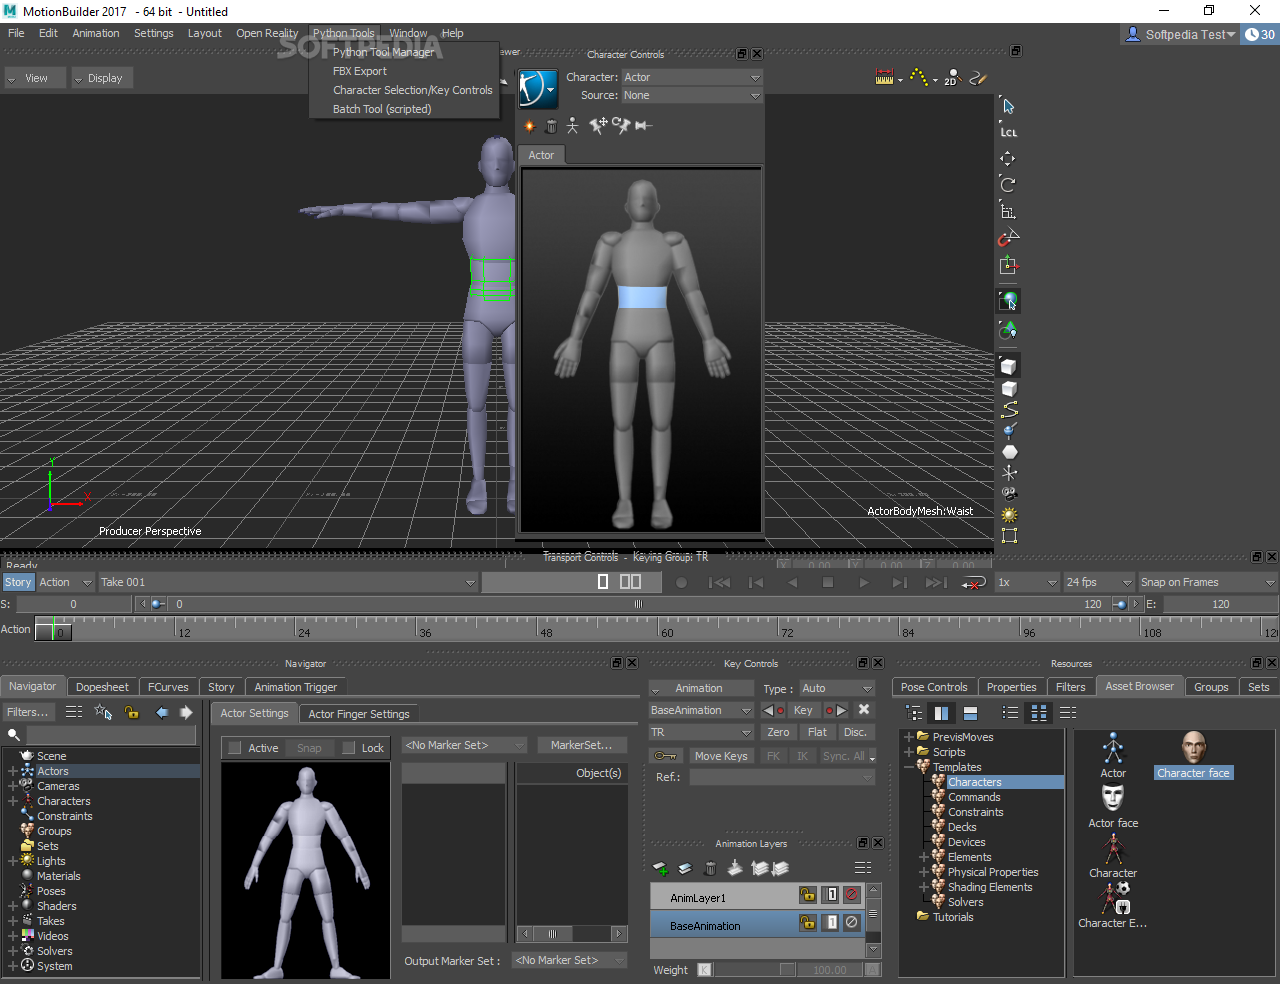Open the Snap on Frames dropdown
The height and width of the screenshot is (984, 1280).
click(1208, 582)
